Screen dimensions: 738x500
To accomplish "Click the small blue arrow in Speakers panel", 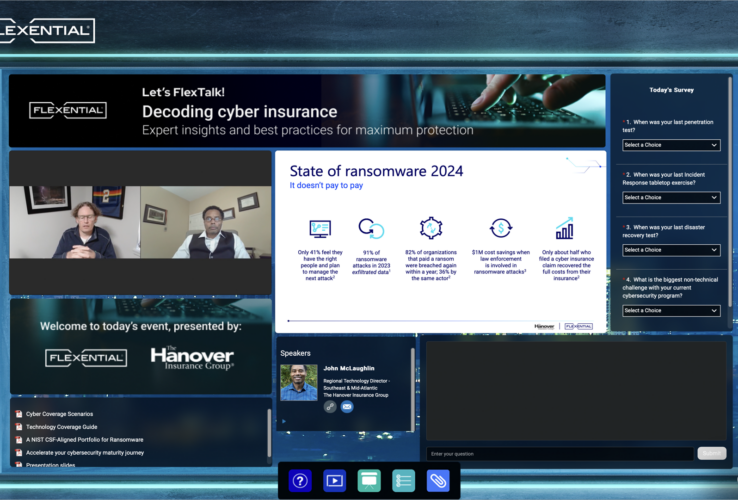I will pyautogui.click(x=284, y=421).
